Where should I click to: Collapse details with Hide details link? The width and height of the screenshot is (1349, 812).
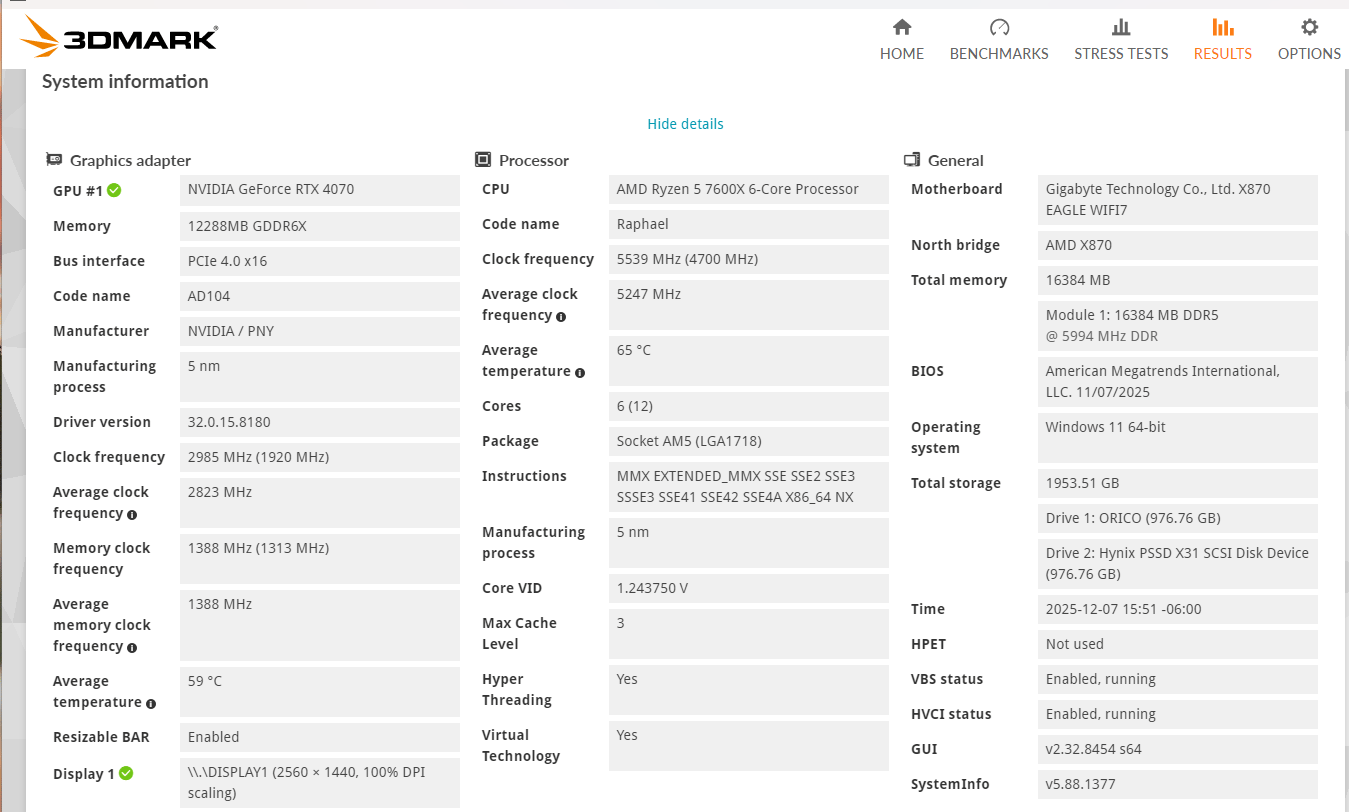[685, 124]
